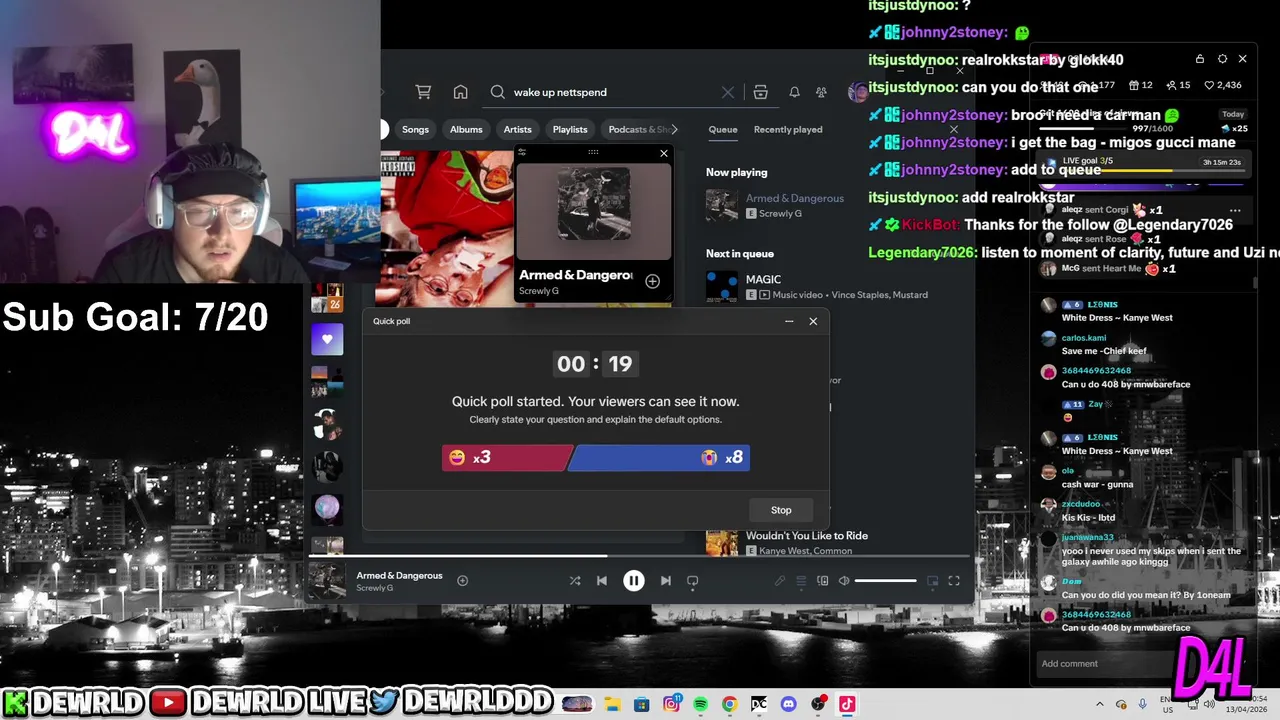The width and height of the screenshot is (1280, 720).
Task: Switch to the Queue tab
Action: tap(723, 129)
